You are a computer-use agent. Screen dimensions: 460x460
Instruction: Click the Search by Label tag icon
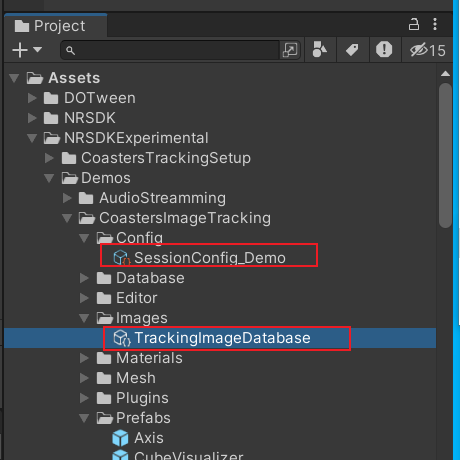(x=352, y=50)
